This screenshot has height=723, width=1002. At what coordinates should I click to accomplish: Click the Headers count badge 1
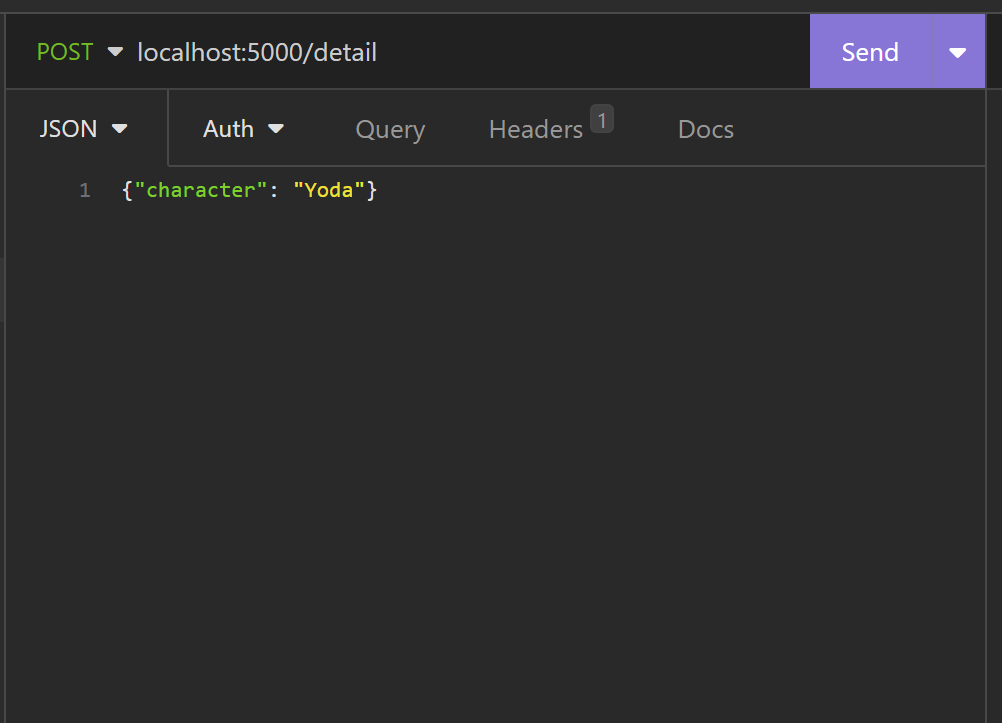point(601,119)
